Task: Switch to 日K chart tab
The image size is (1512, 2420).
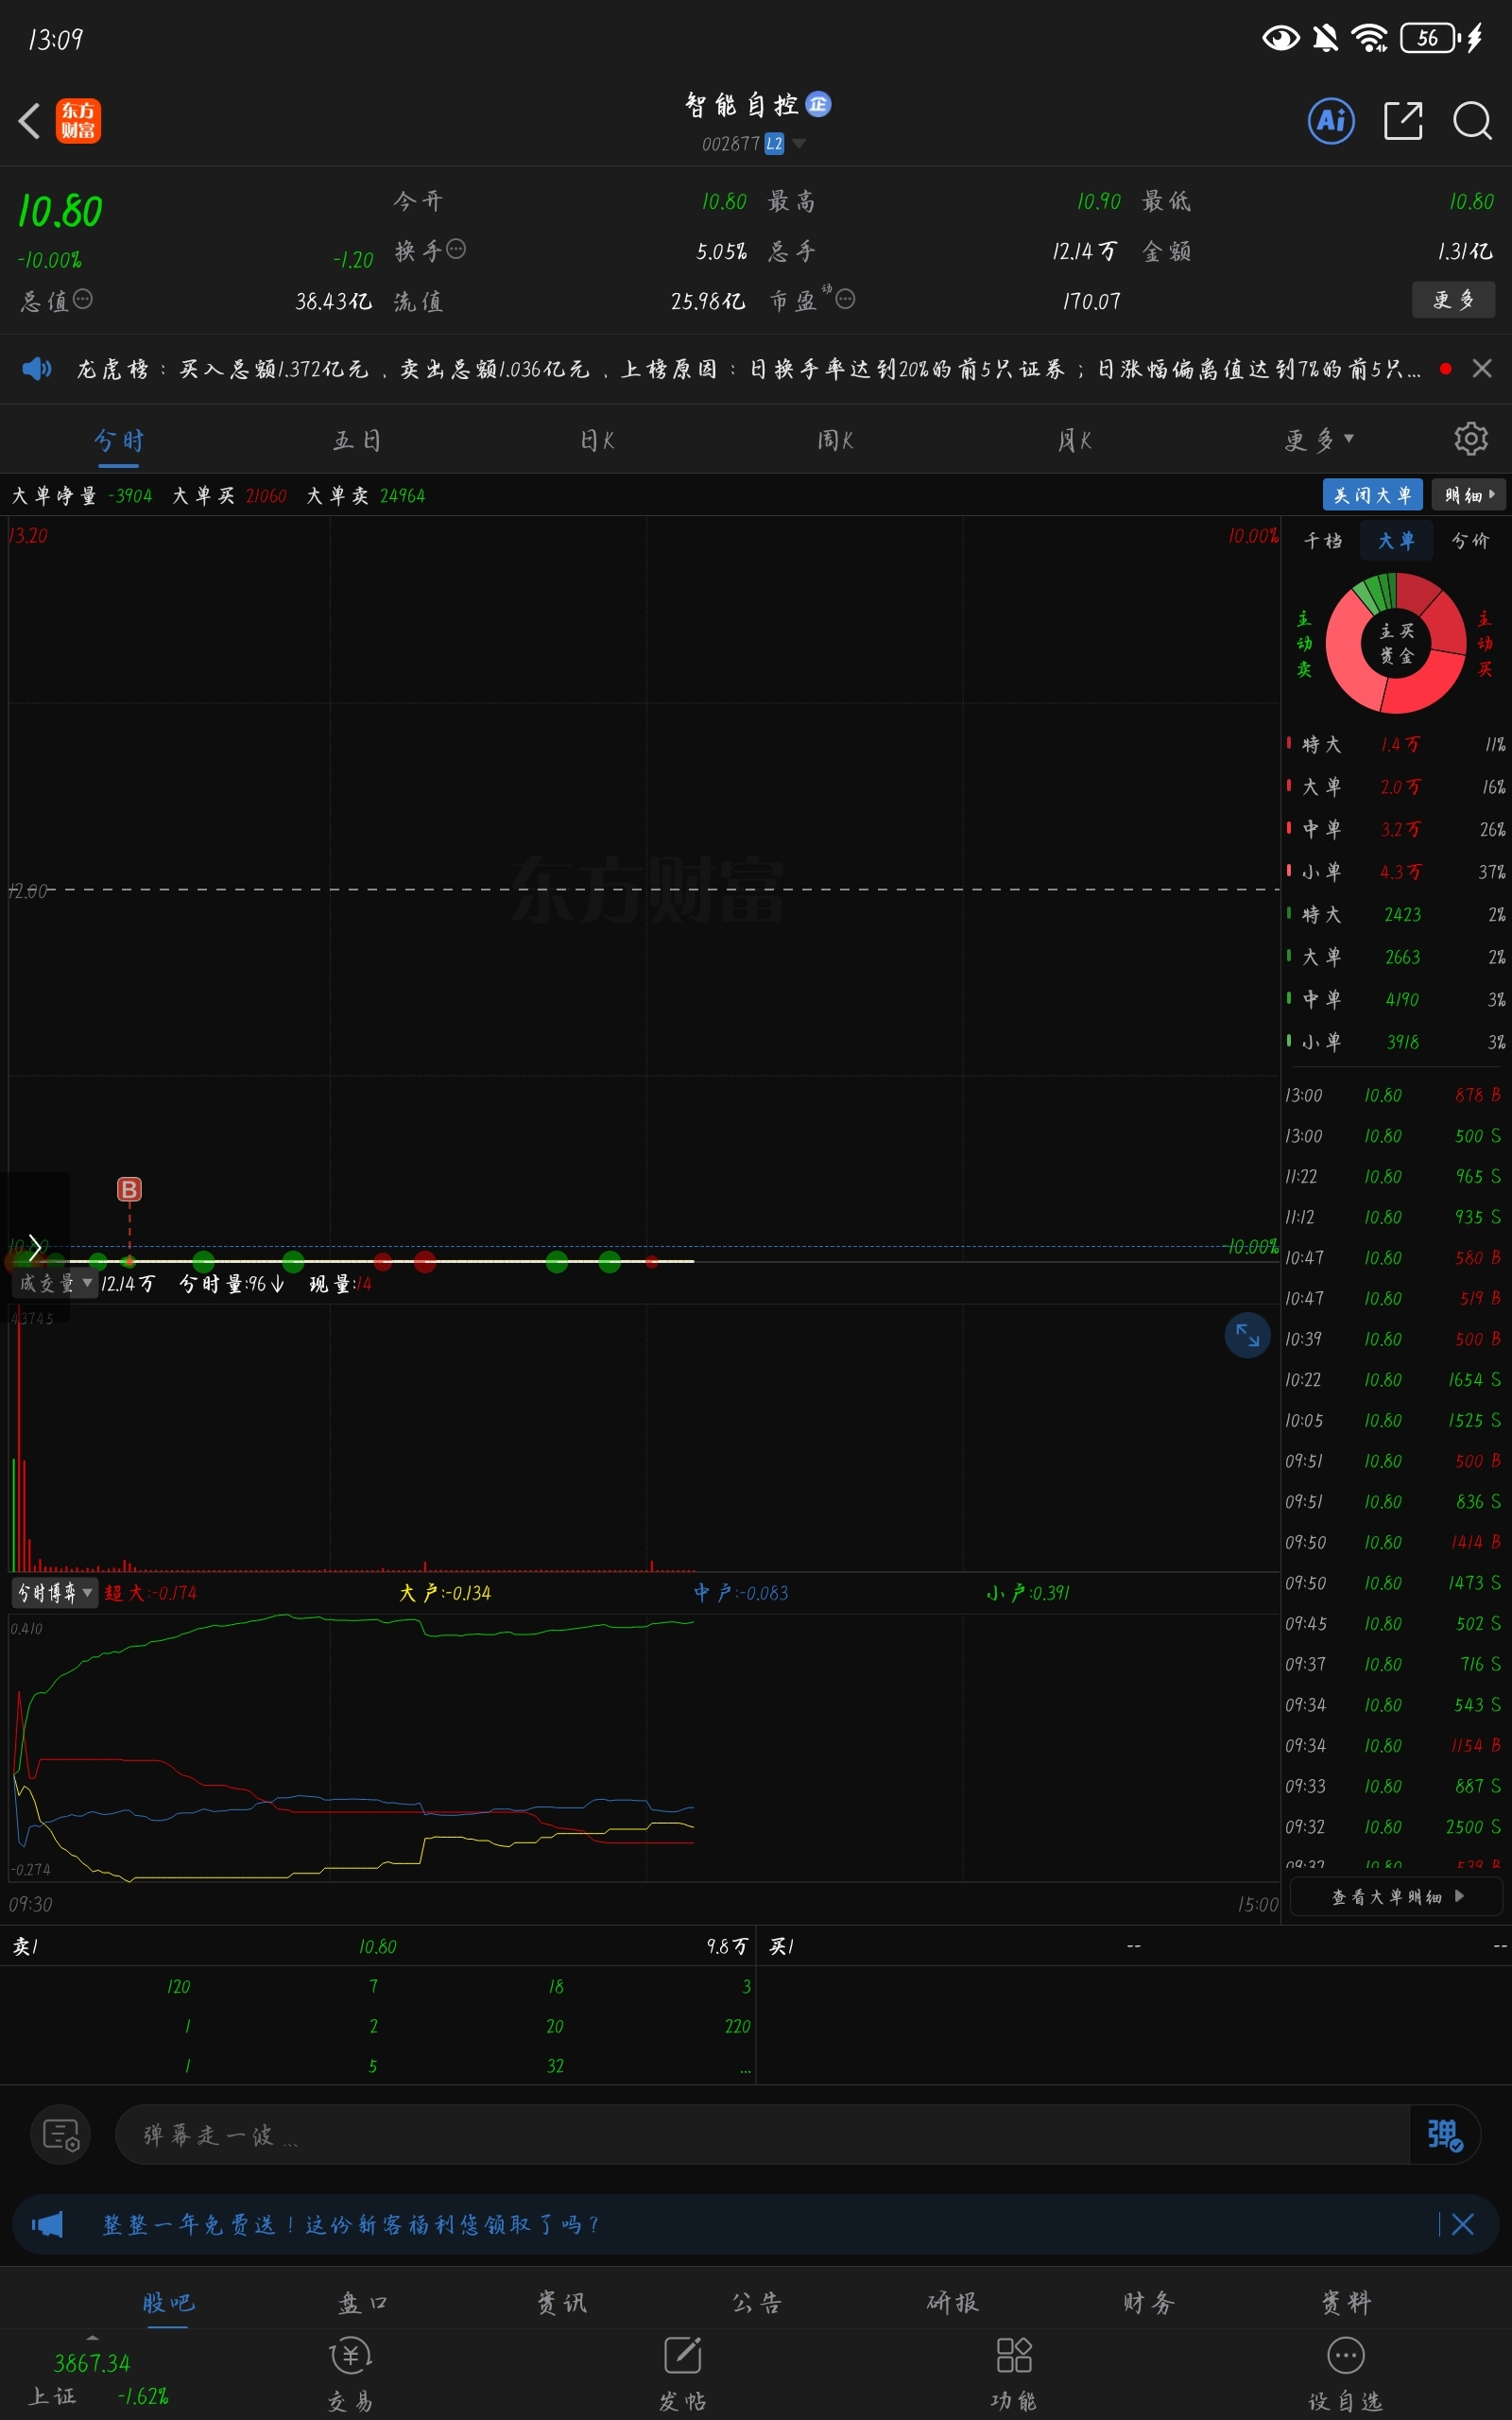Action: click(x=597, y=440)
